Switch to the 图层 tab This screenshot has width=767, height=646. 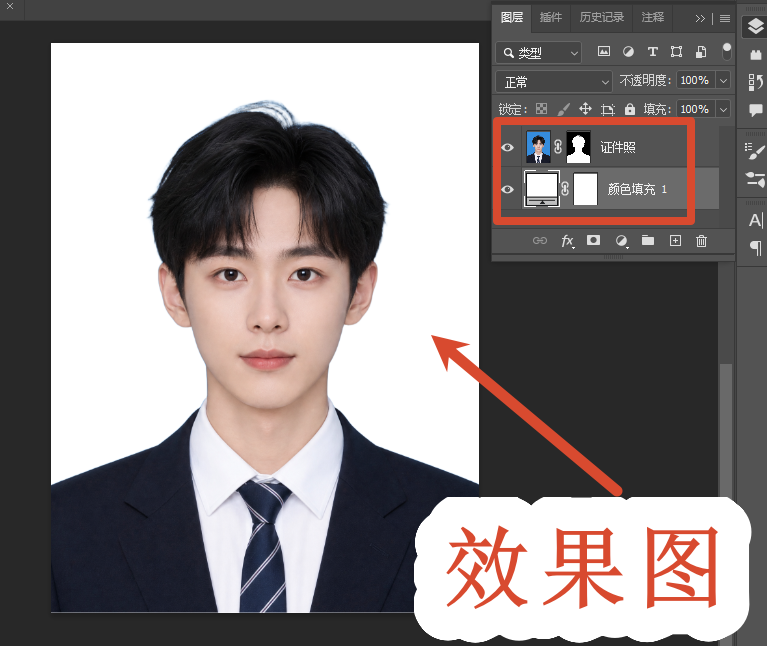pyautogui.click(x=512, y=18)
